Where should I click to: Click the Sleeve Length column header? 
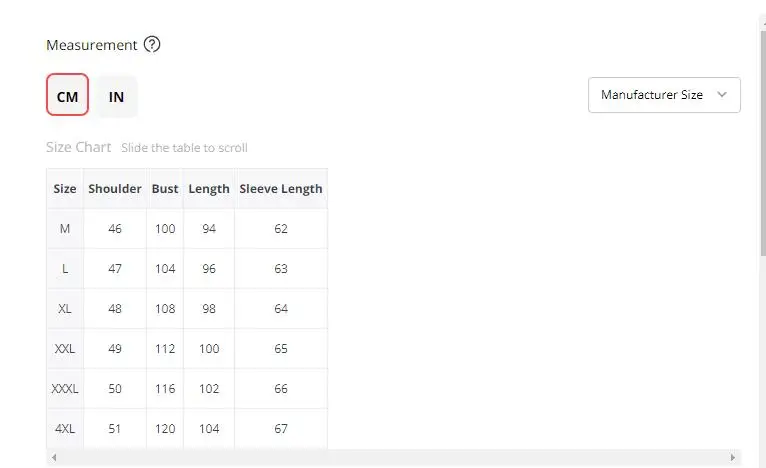point(281,188)
